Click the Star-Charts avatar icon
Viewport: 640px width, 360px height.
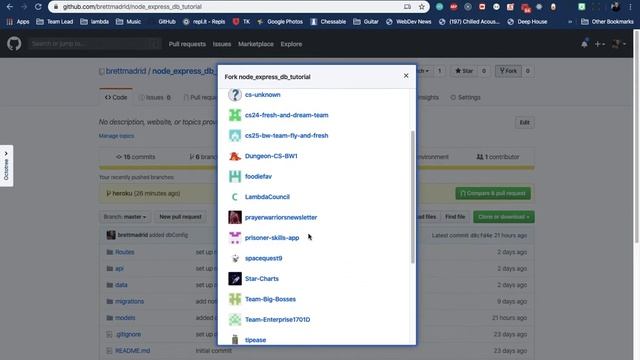(235, 278)
